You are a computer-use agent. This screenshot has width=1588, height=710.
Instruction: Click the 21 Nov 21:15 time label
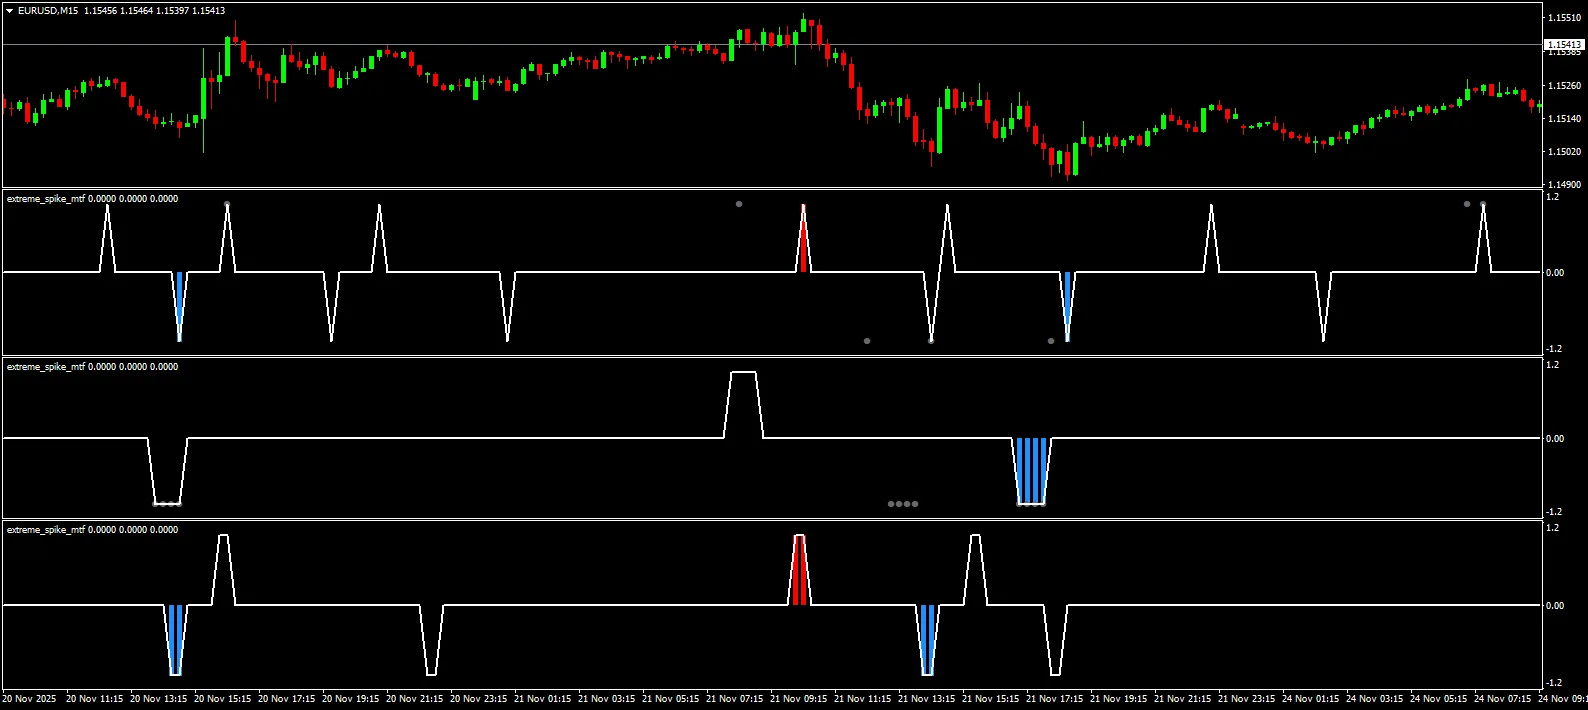(1182, 699)
